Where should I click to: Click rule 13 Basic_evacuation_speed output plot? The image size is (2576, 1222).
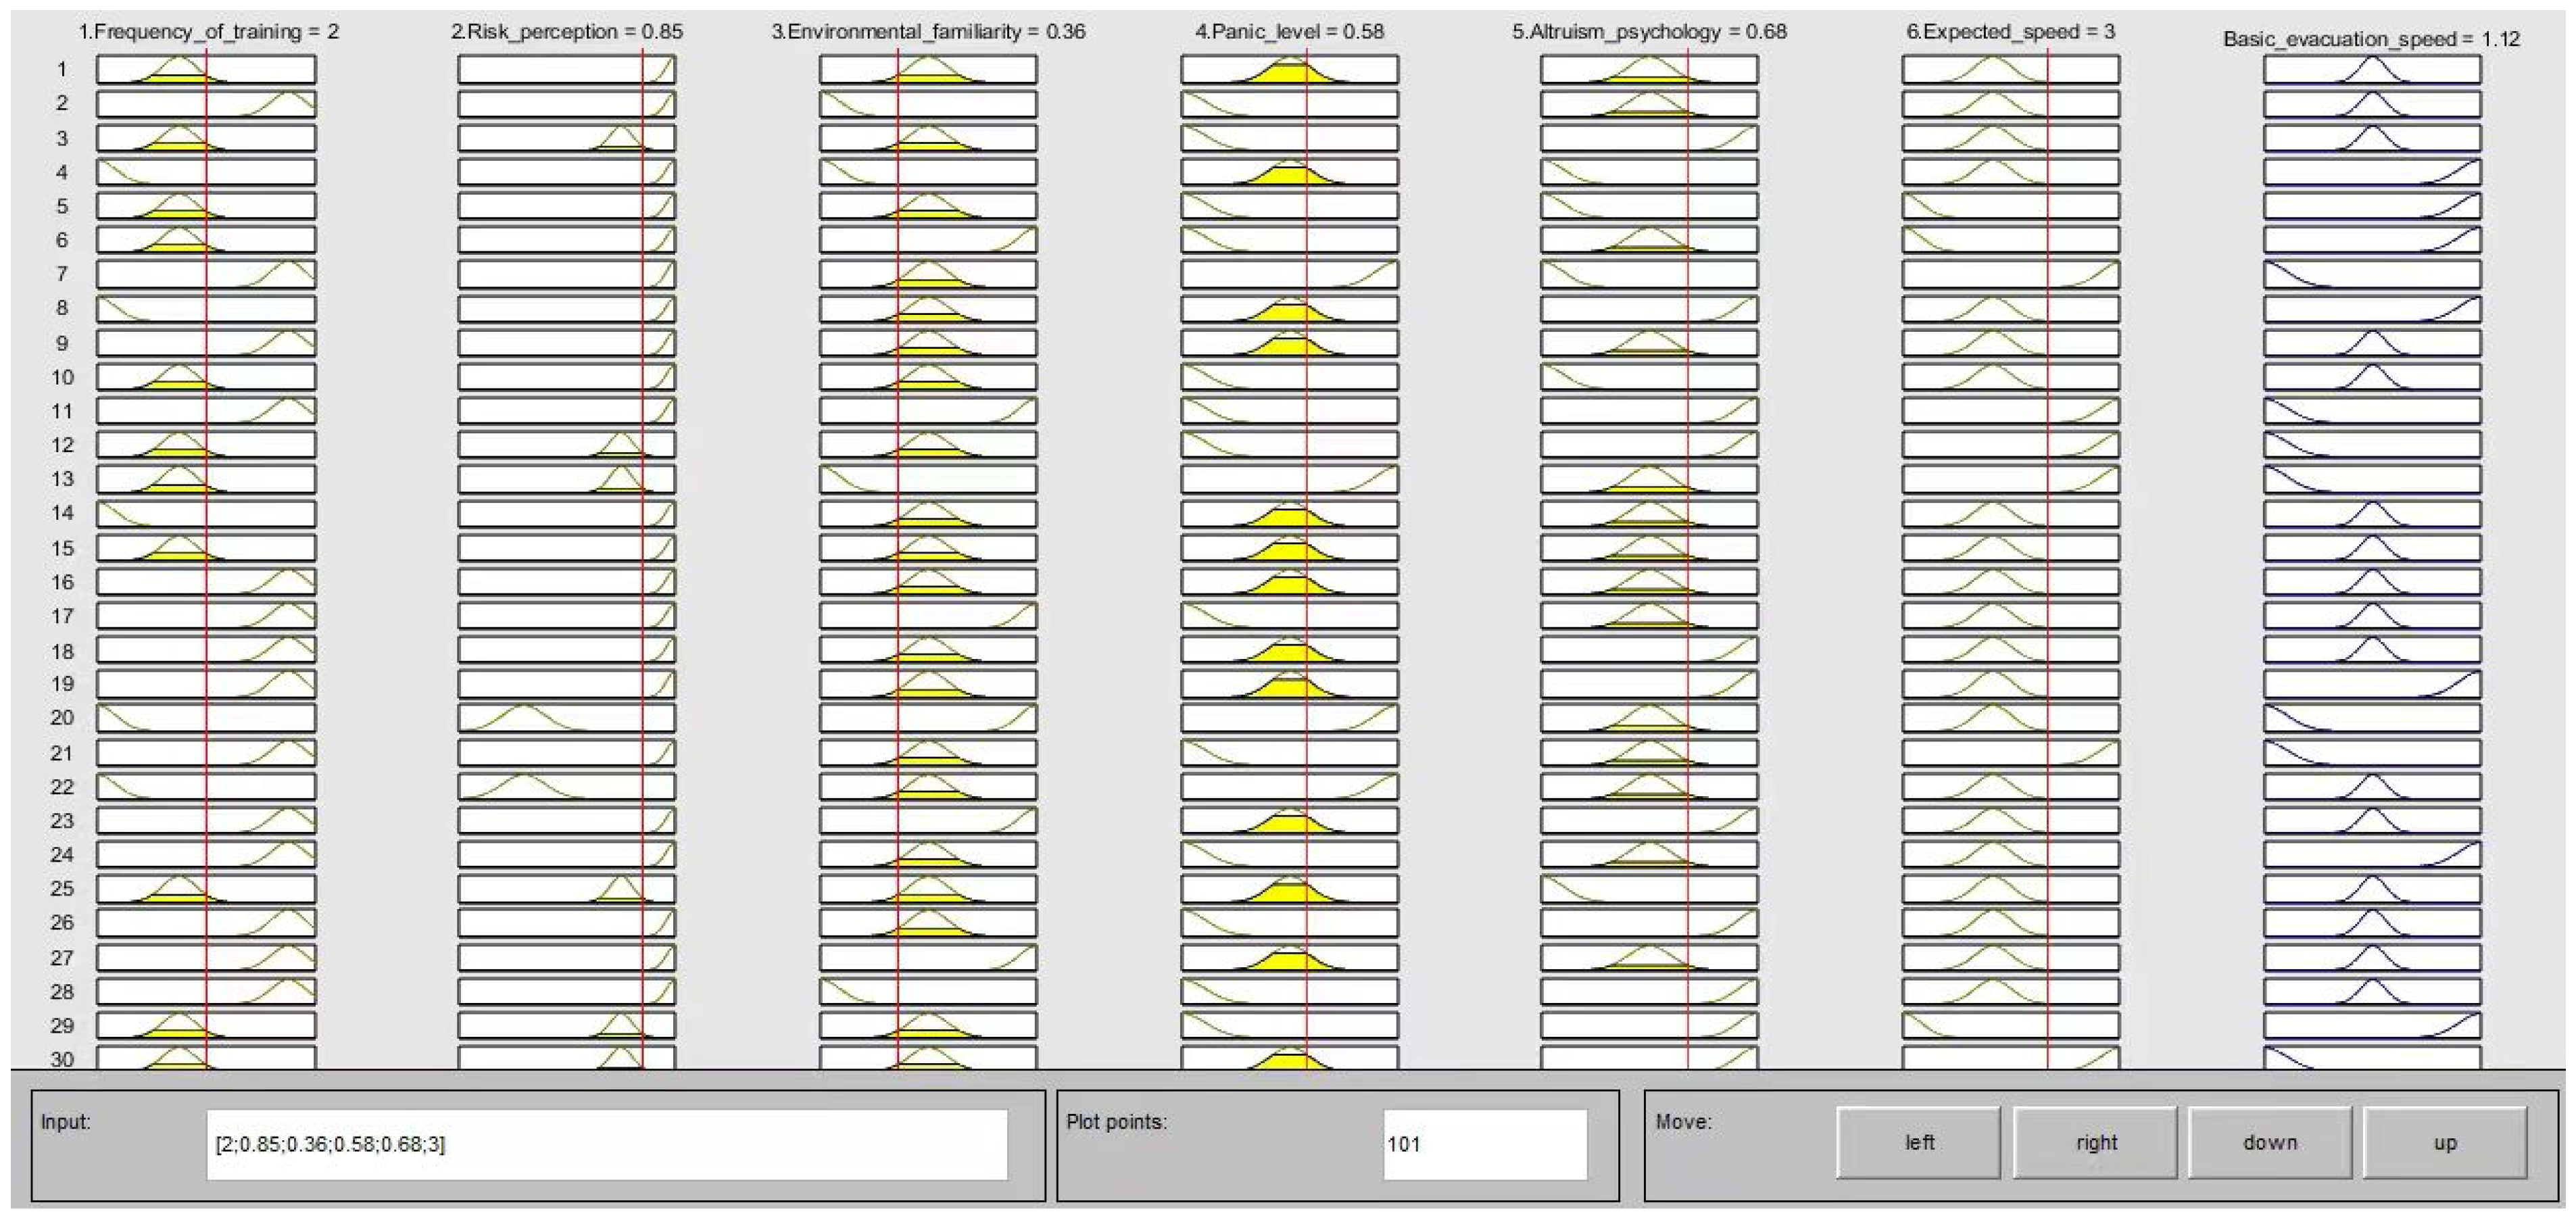[2372, 479]
